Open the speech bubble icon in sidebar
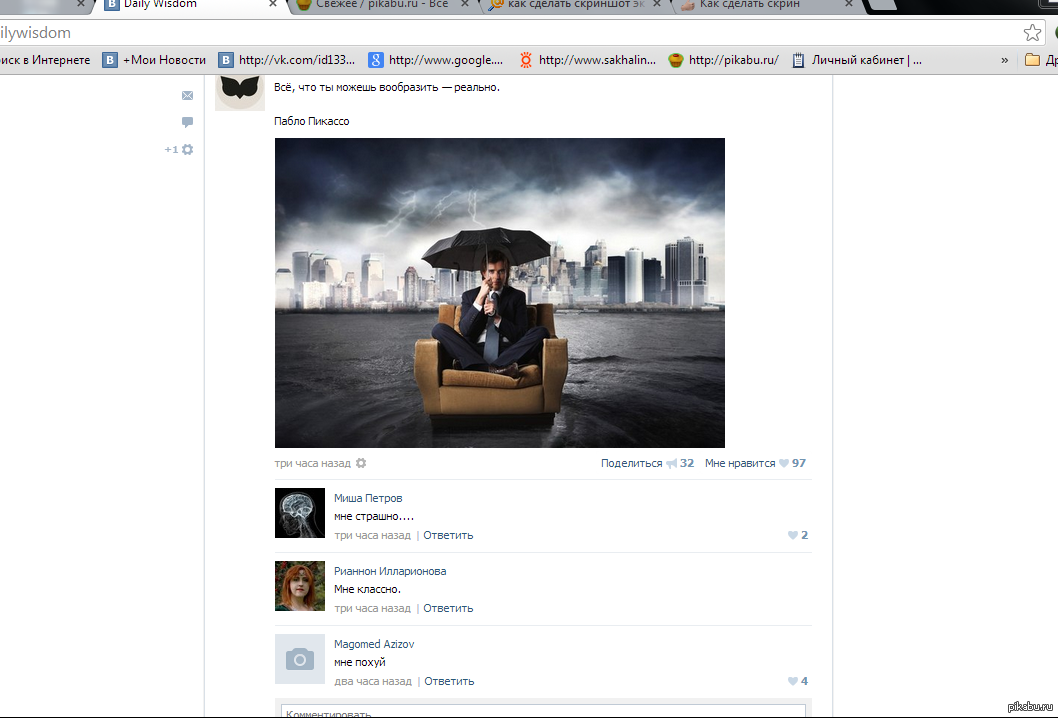The height and width of the screenshot is (718, 1058). (x=188, y=122)
